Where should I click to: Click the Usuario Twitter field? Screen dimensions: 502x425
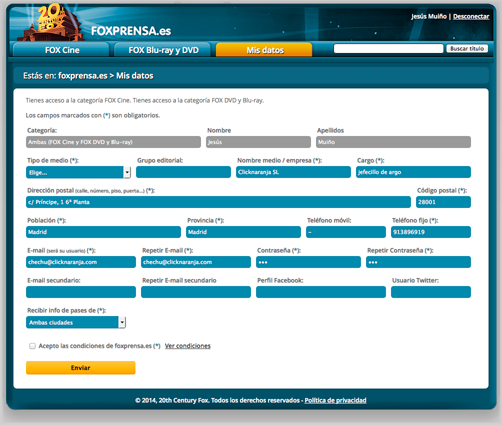pyautogui.click(x=431, y=292)
